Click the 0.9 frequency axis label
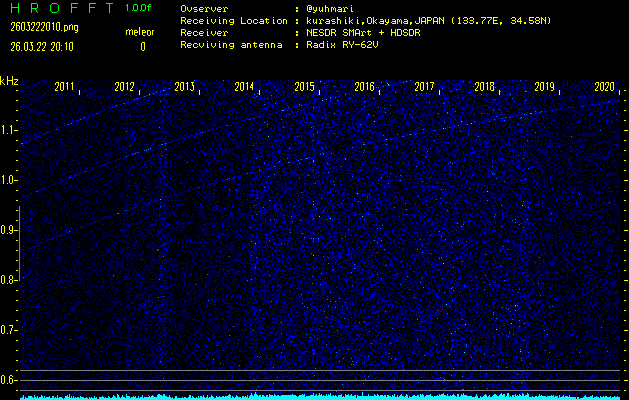 (x=8, y=230)
